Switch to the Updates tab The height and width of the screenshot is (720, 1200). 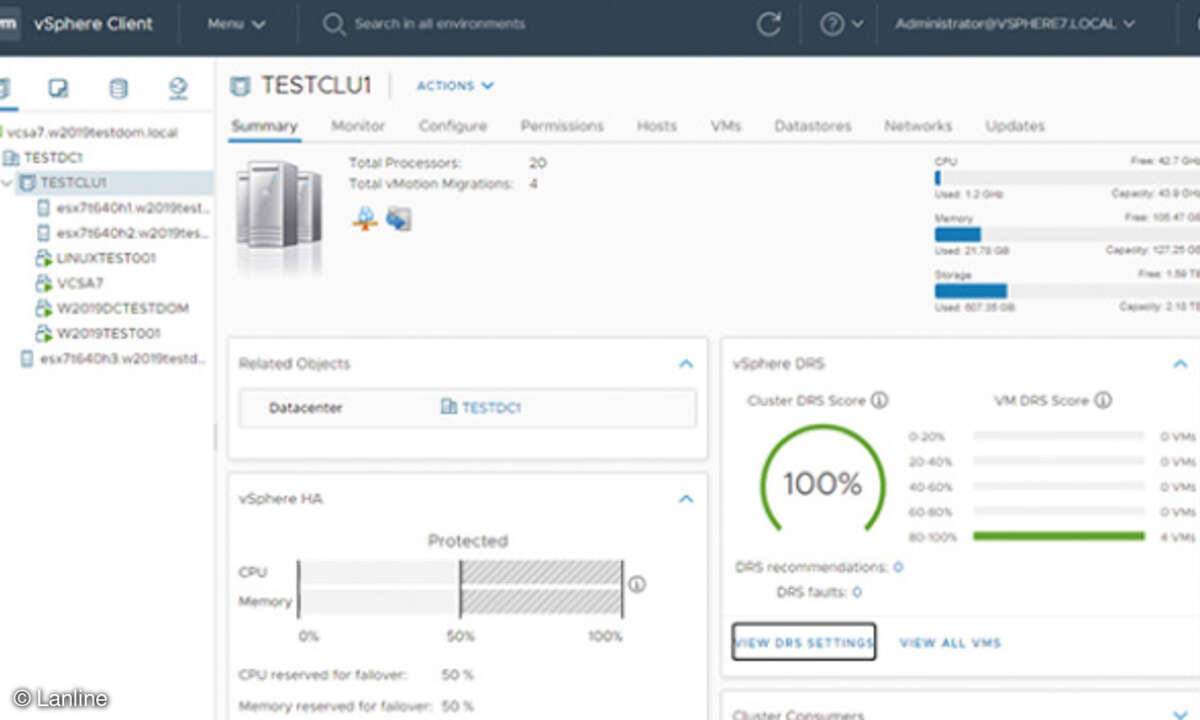[1015, 126]
